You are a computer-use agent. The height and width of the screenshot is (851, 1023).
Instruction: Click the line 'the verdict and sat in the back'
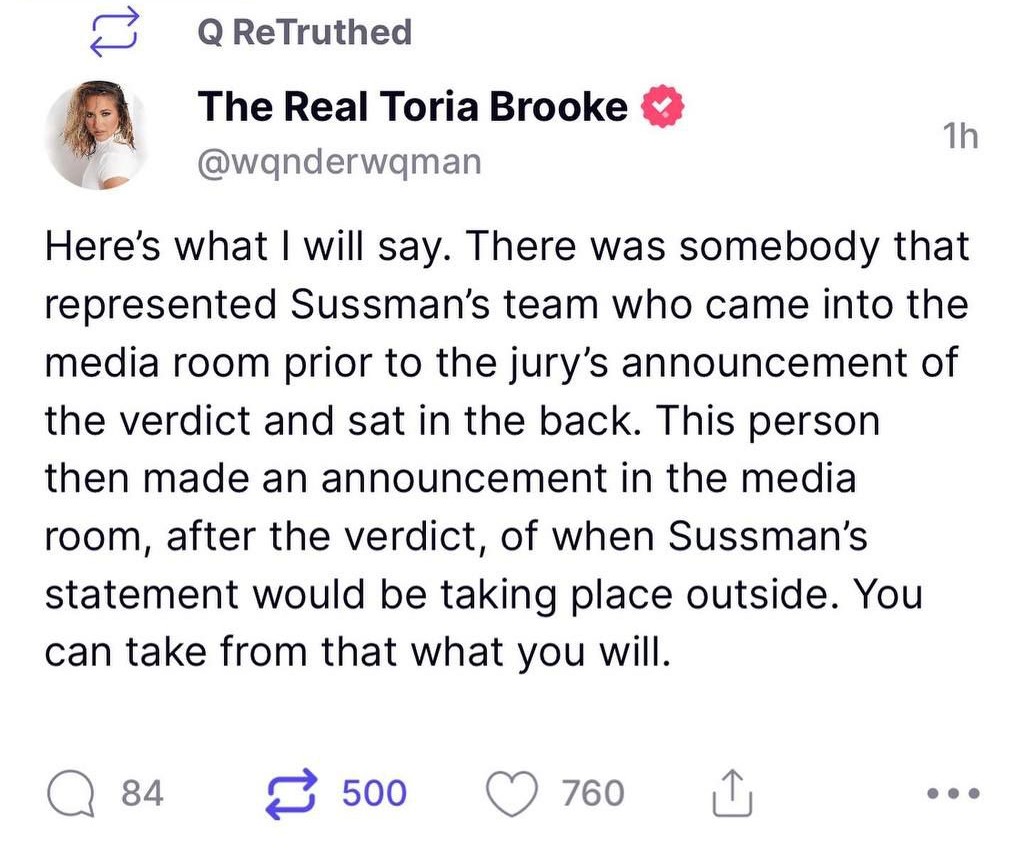(x=339, y=420)
